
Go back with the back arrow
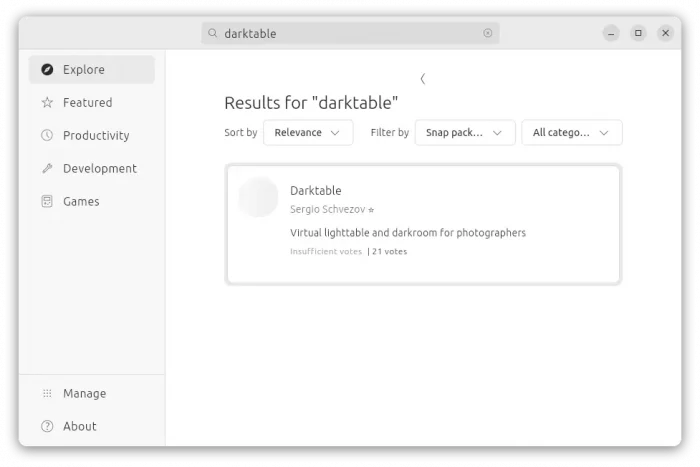(x=423, y=79)
